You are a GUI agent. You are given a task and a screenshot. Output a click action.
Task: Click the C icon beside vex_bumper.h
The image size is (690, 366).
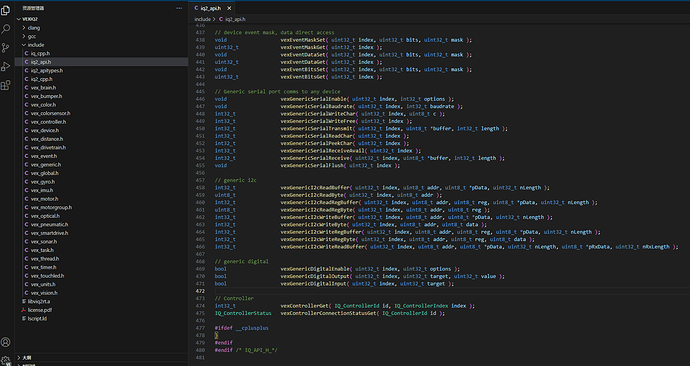coord(26,96)
